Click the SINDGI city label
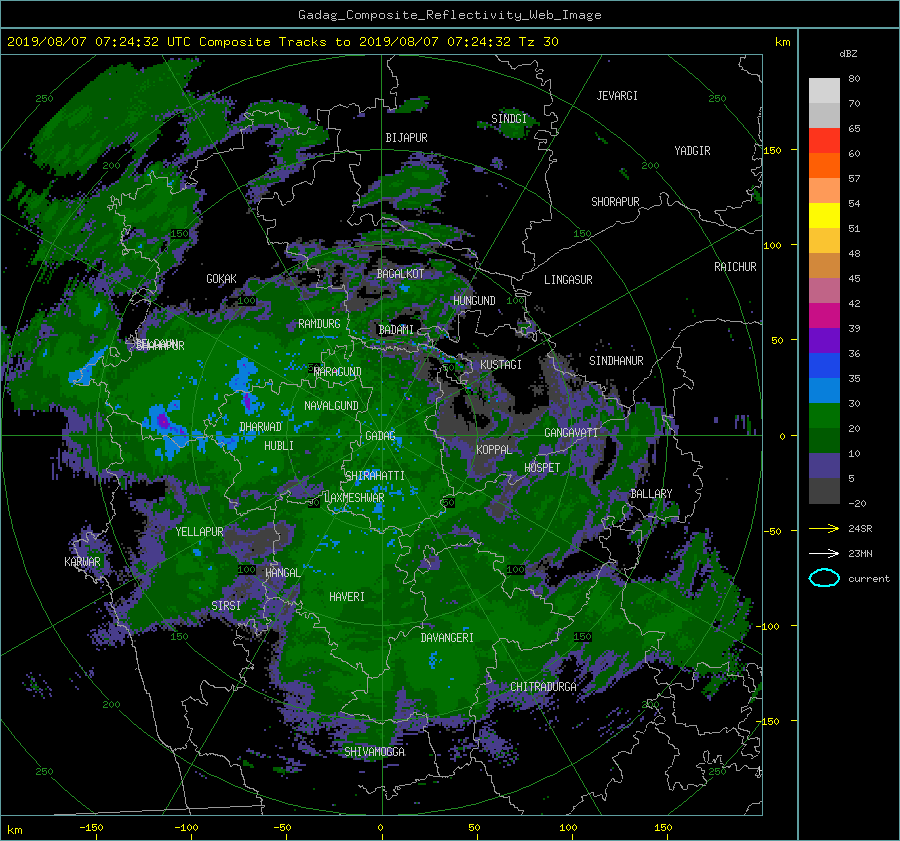This screenshot has width=900, height=841. tap(509, 119)
